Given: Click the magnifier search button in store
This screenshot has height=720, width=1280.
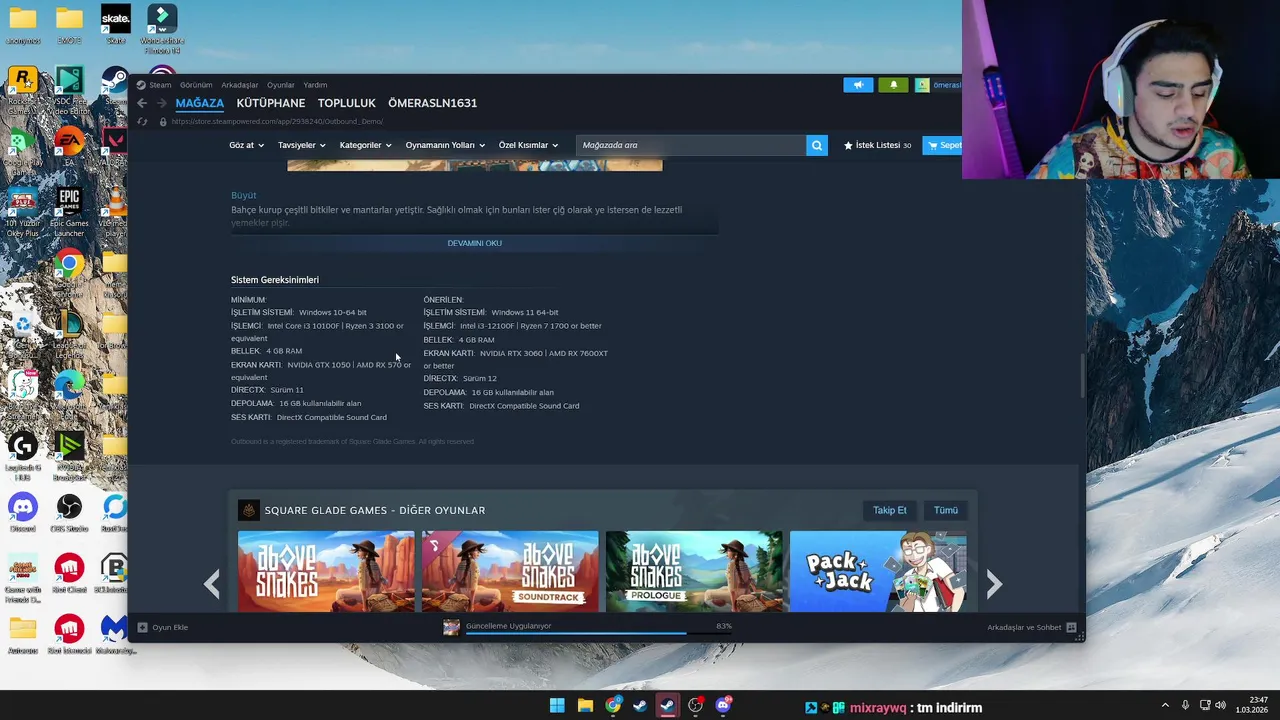Looking at the screenshot, I should (x=817, y=145).
